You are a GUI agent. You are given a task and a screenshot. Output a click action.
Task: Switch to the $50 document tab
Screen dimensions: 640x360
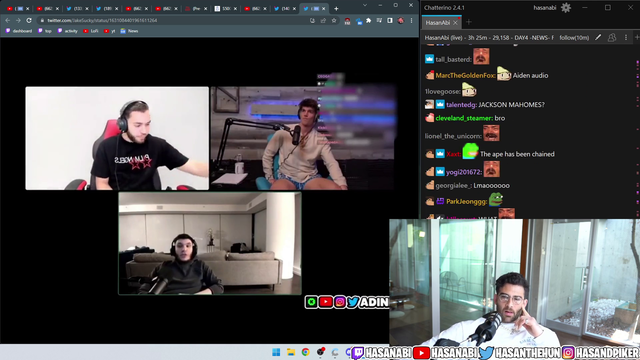tap(225, 9)
